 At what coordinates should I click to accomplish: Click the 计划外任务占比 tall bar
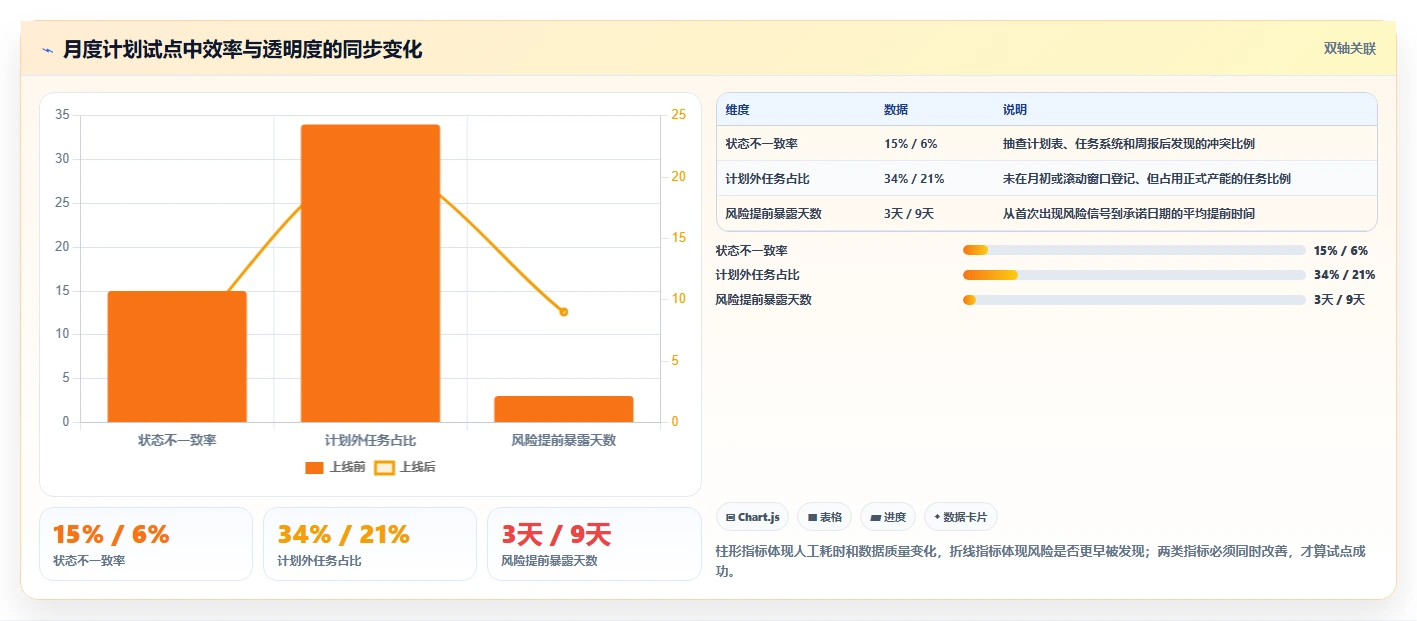(370, 273)
